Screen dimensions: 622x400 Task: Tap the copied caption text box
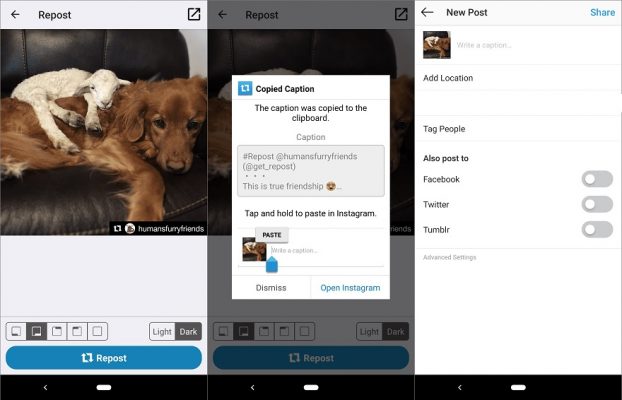coord(311,171)
